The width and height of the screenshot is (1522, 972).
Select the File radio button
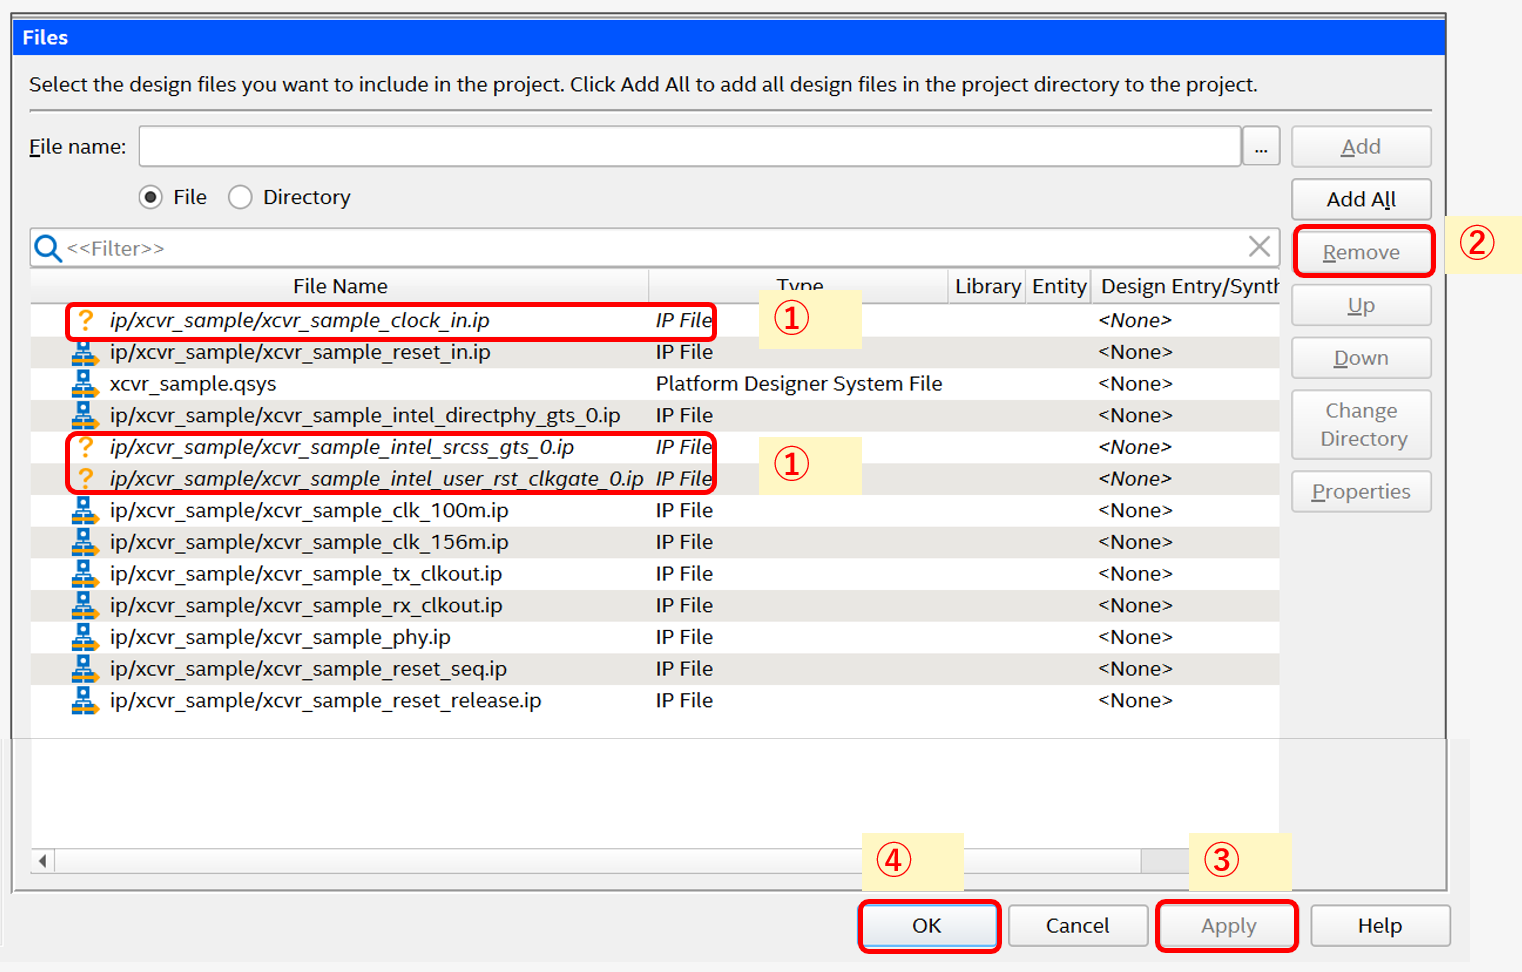click(x=151, y=197)
